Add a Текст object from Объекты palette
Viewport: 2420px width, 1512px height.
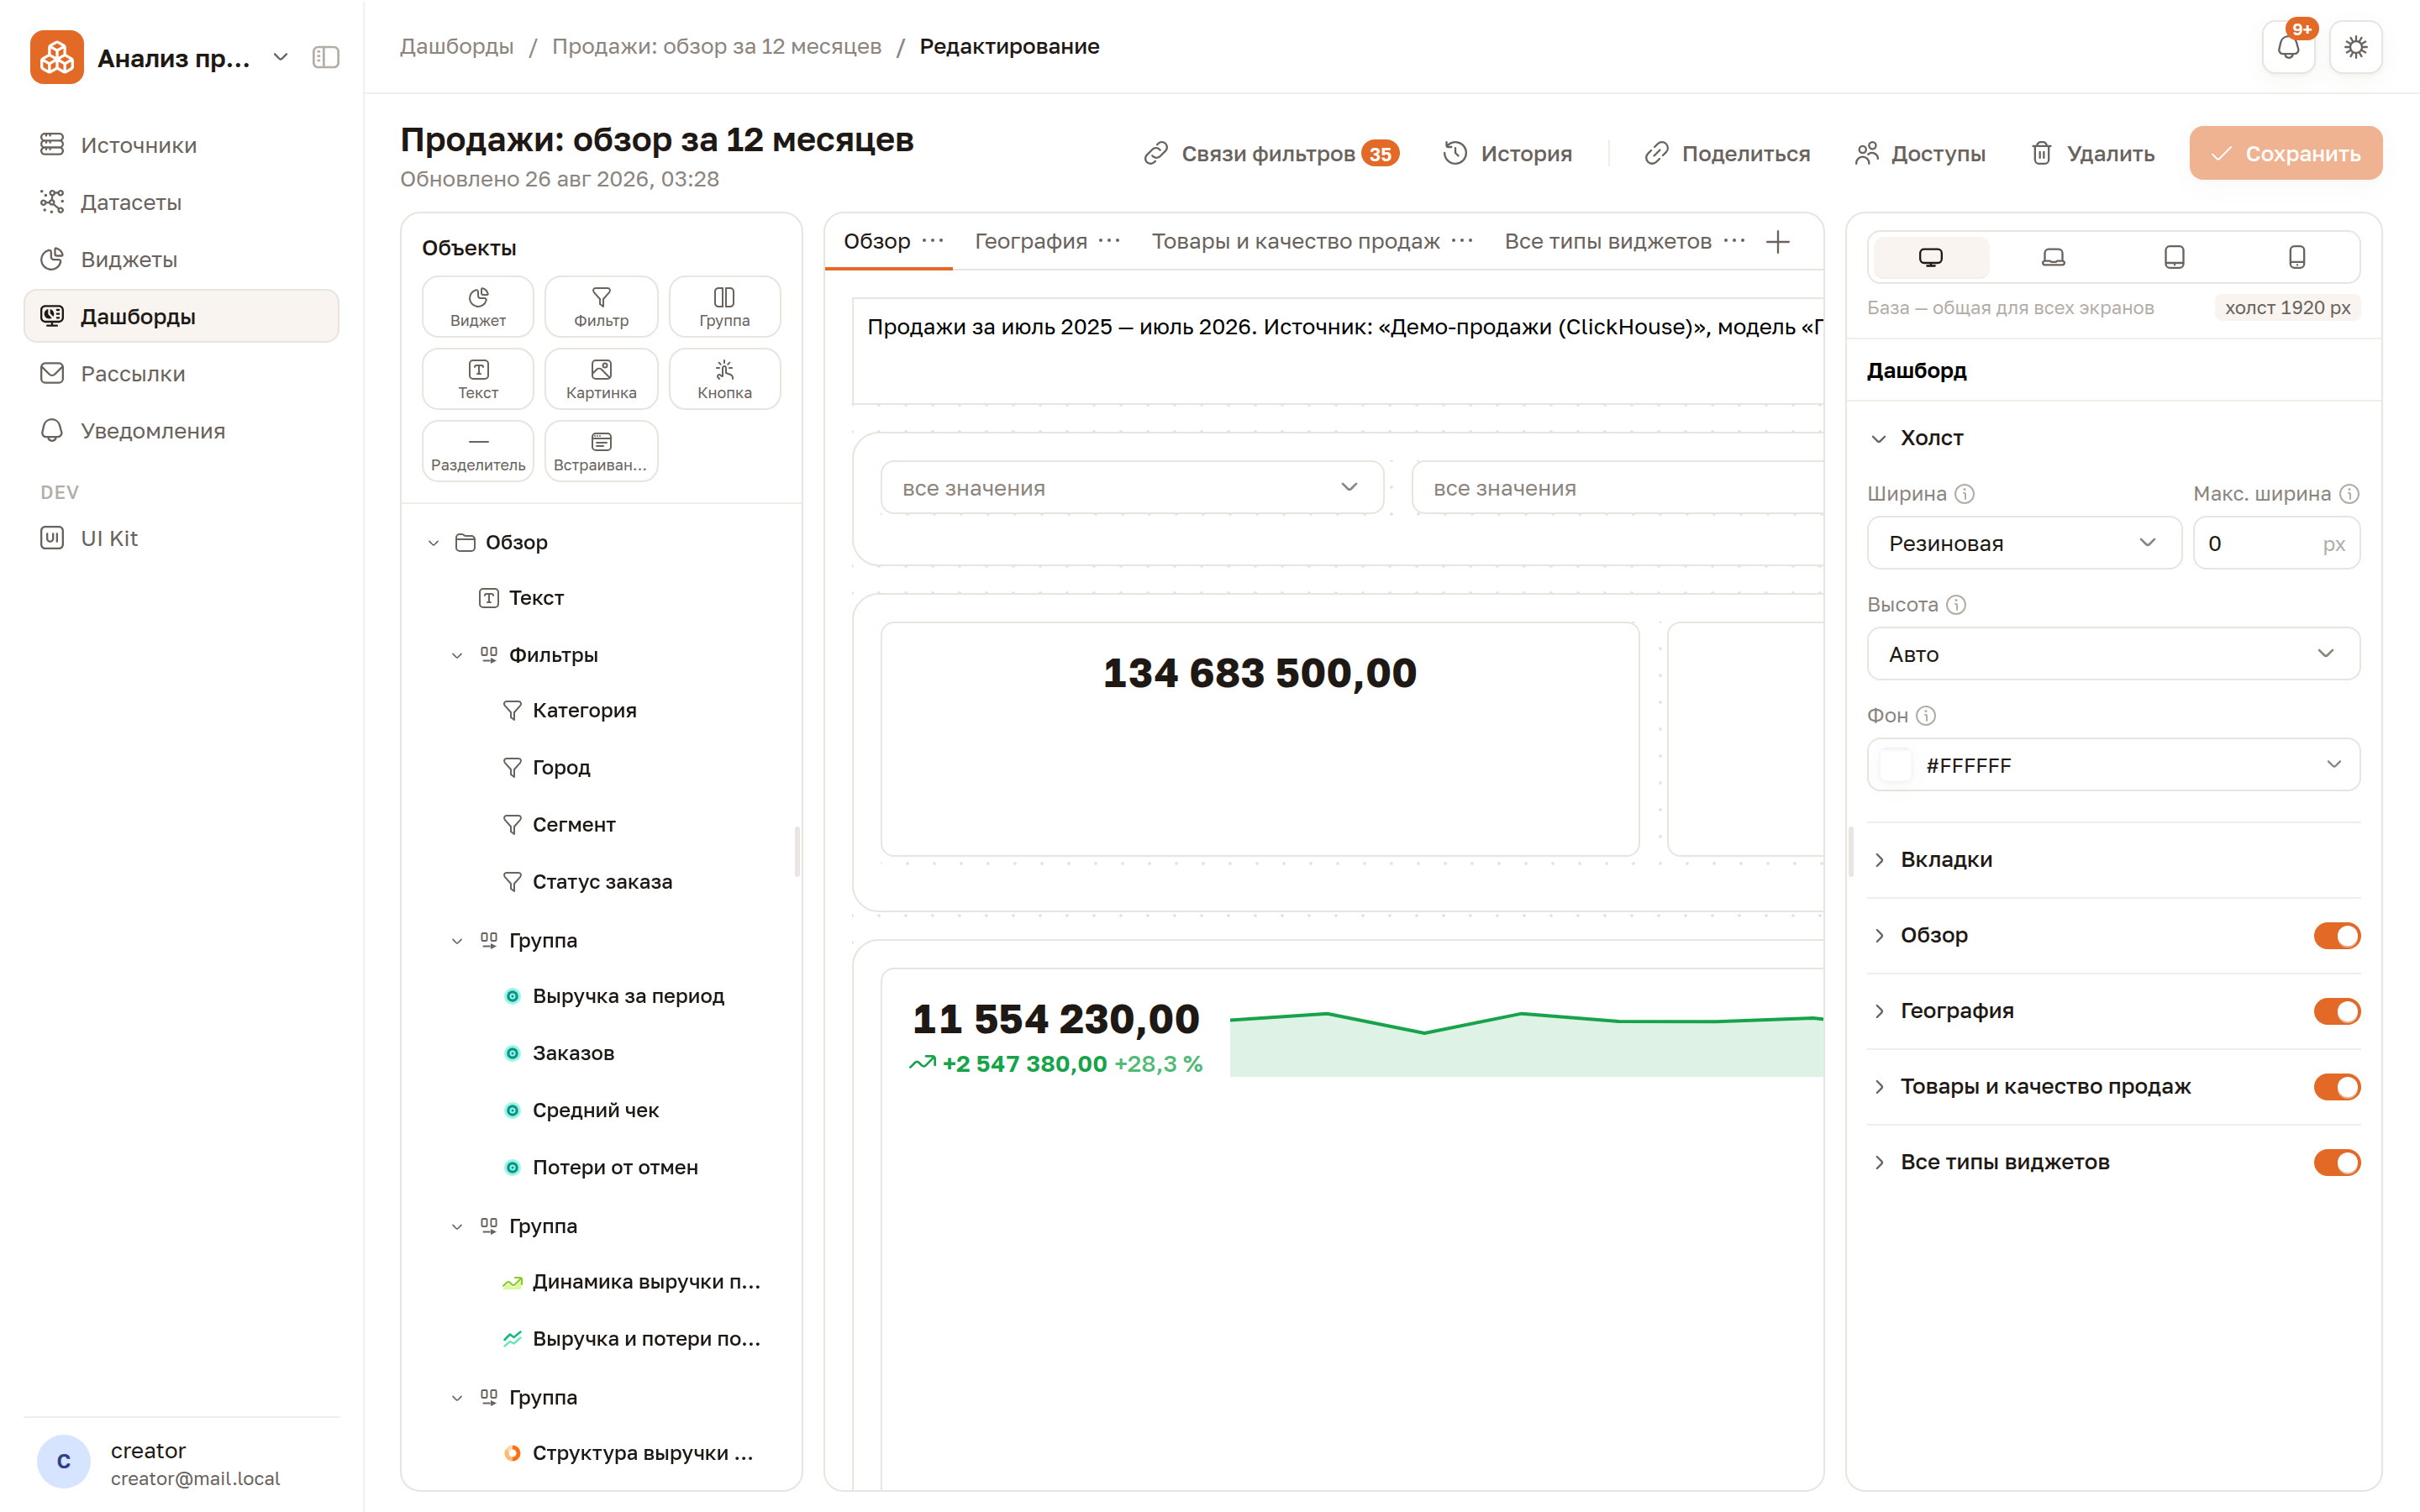tap(477, 378)
